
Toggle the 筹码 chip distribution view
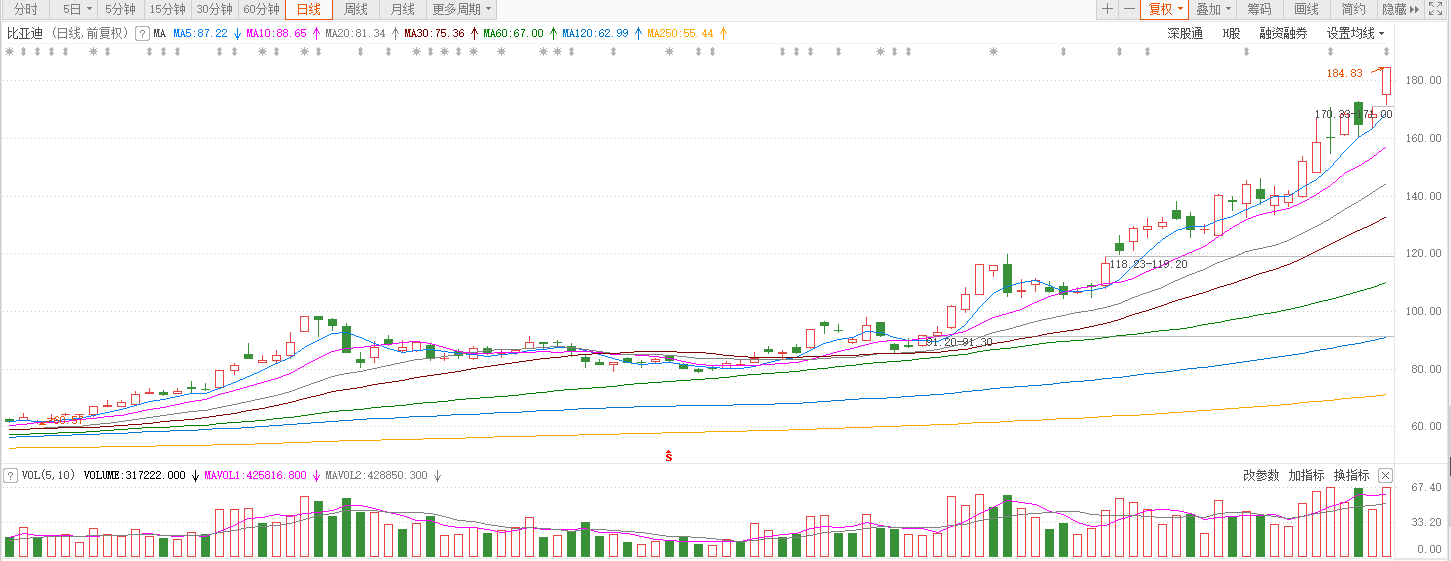coord(1259,9)
